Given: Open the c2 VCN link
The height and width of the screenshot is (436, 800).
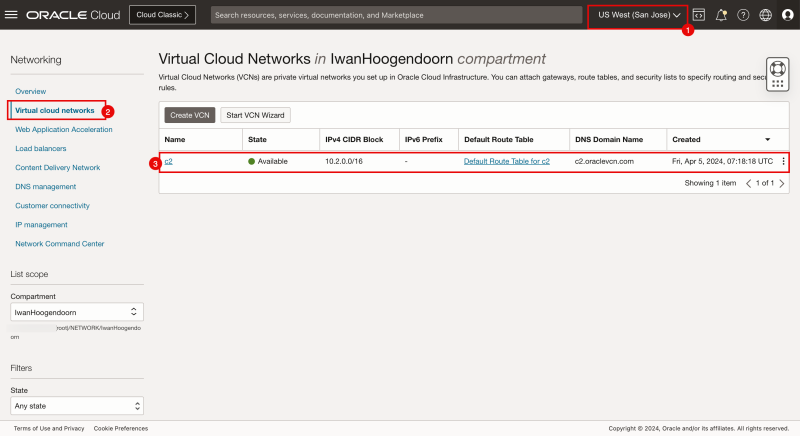Looking at the screenshot, I should pyautogui.click(x=169, y=162).
